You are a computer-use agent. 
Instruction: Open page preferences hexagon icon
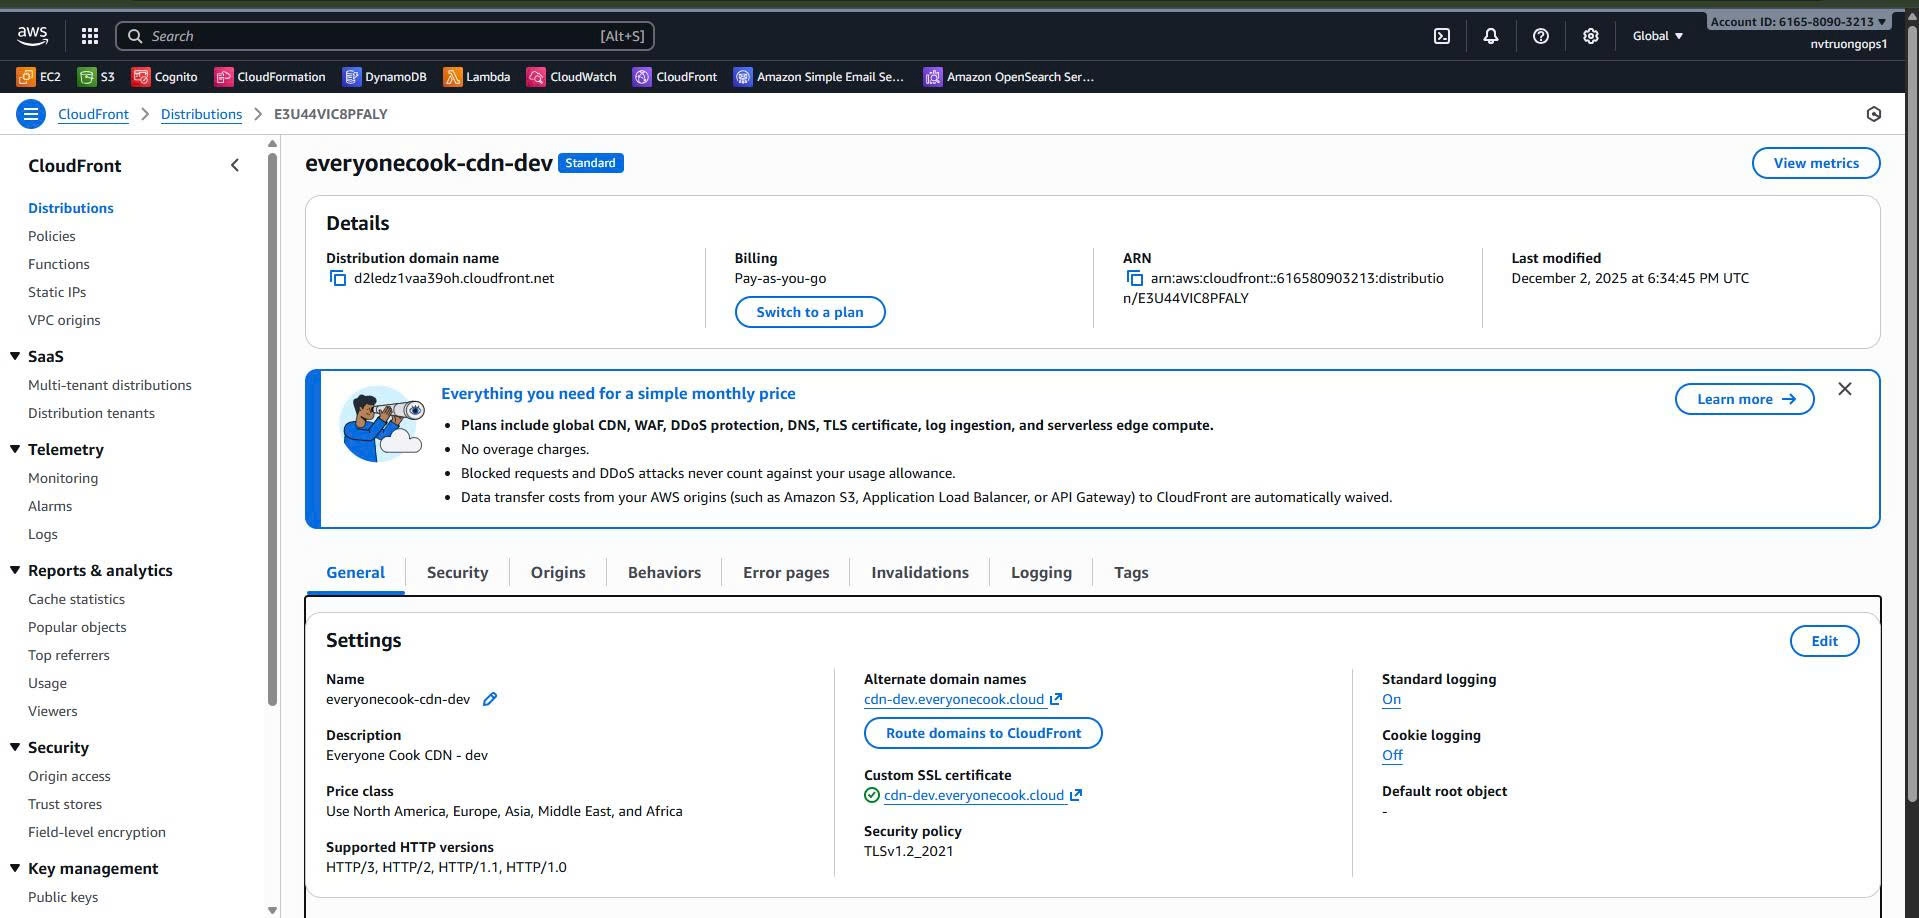1874,114
